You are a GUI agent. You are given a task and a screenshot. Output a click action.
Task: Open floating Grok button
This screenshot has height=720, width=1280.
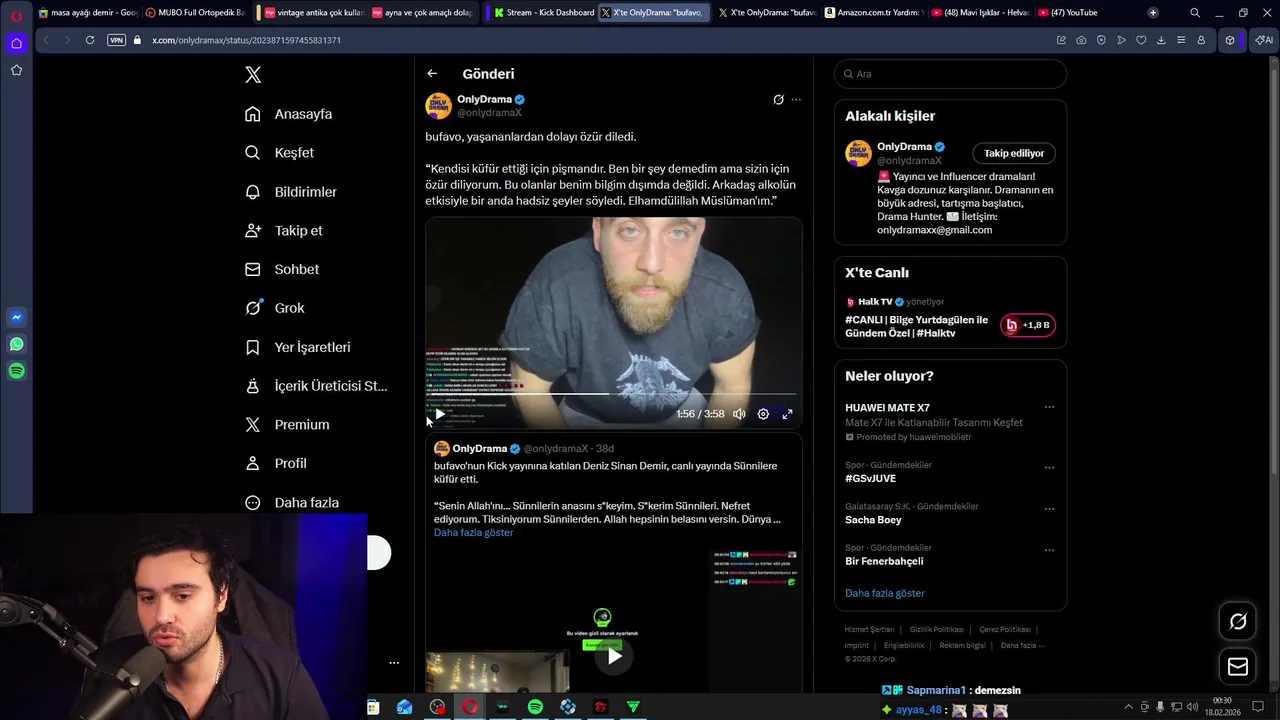1238,622
